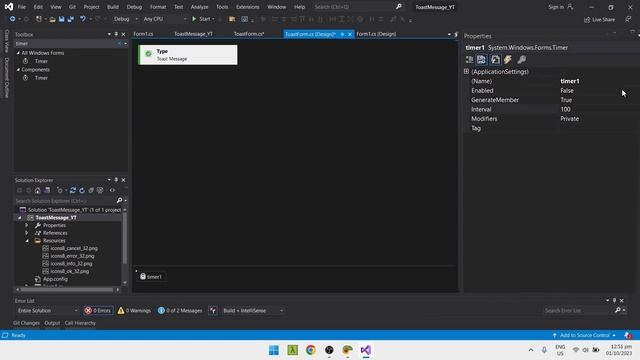
Task: Open Property Pages wrench icon
Action: (x=521, y=60)
